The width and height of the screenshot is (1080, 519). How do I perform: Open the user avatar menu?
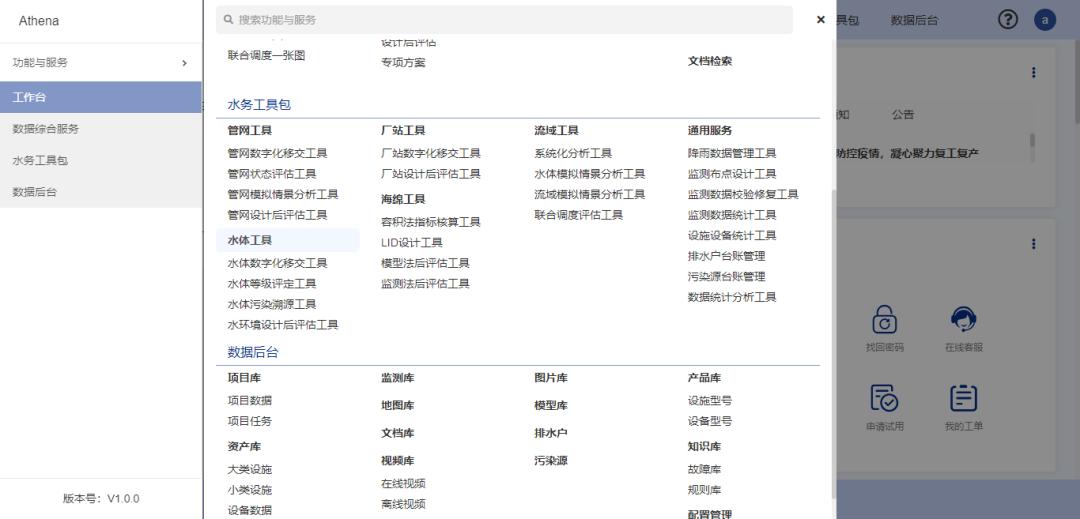[x=1045, y=20]
